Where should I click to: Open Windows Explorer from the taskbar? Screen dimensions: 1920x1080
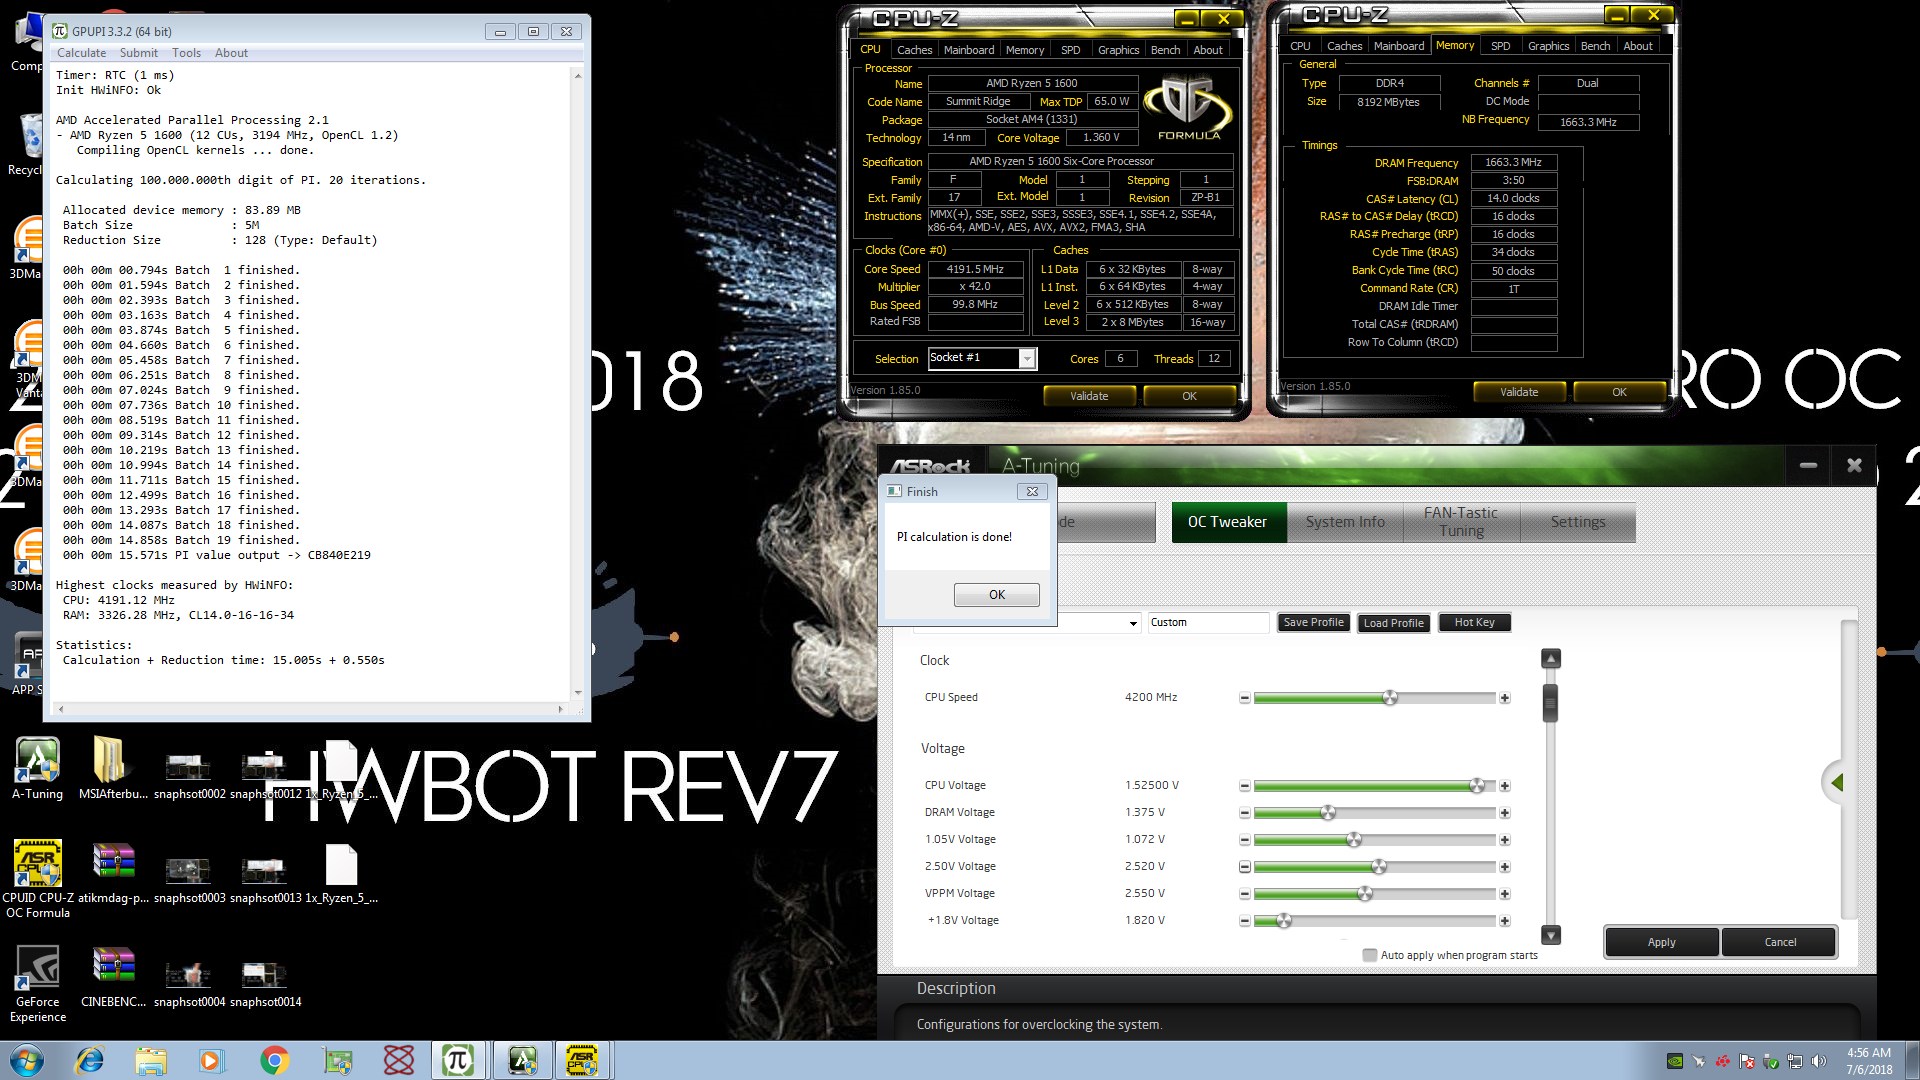(151, 1060)
